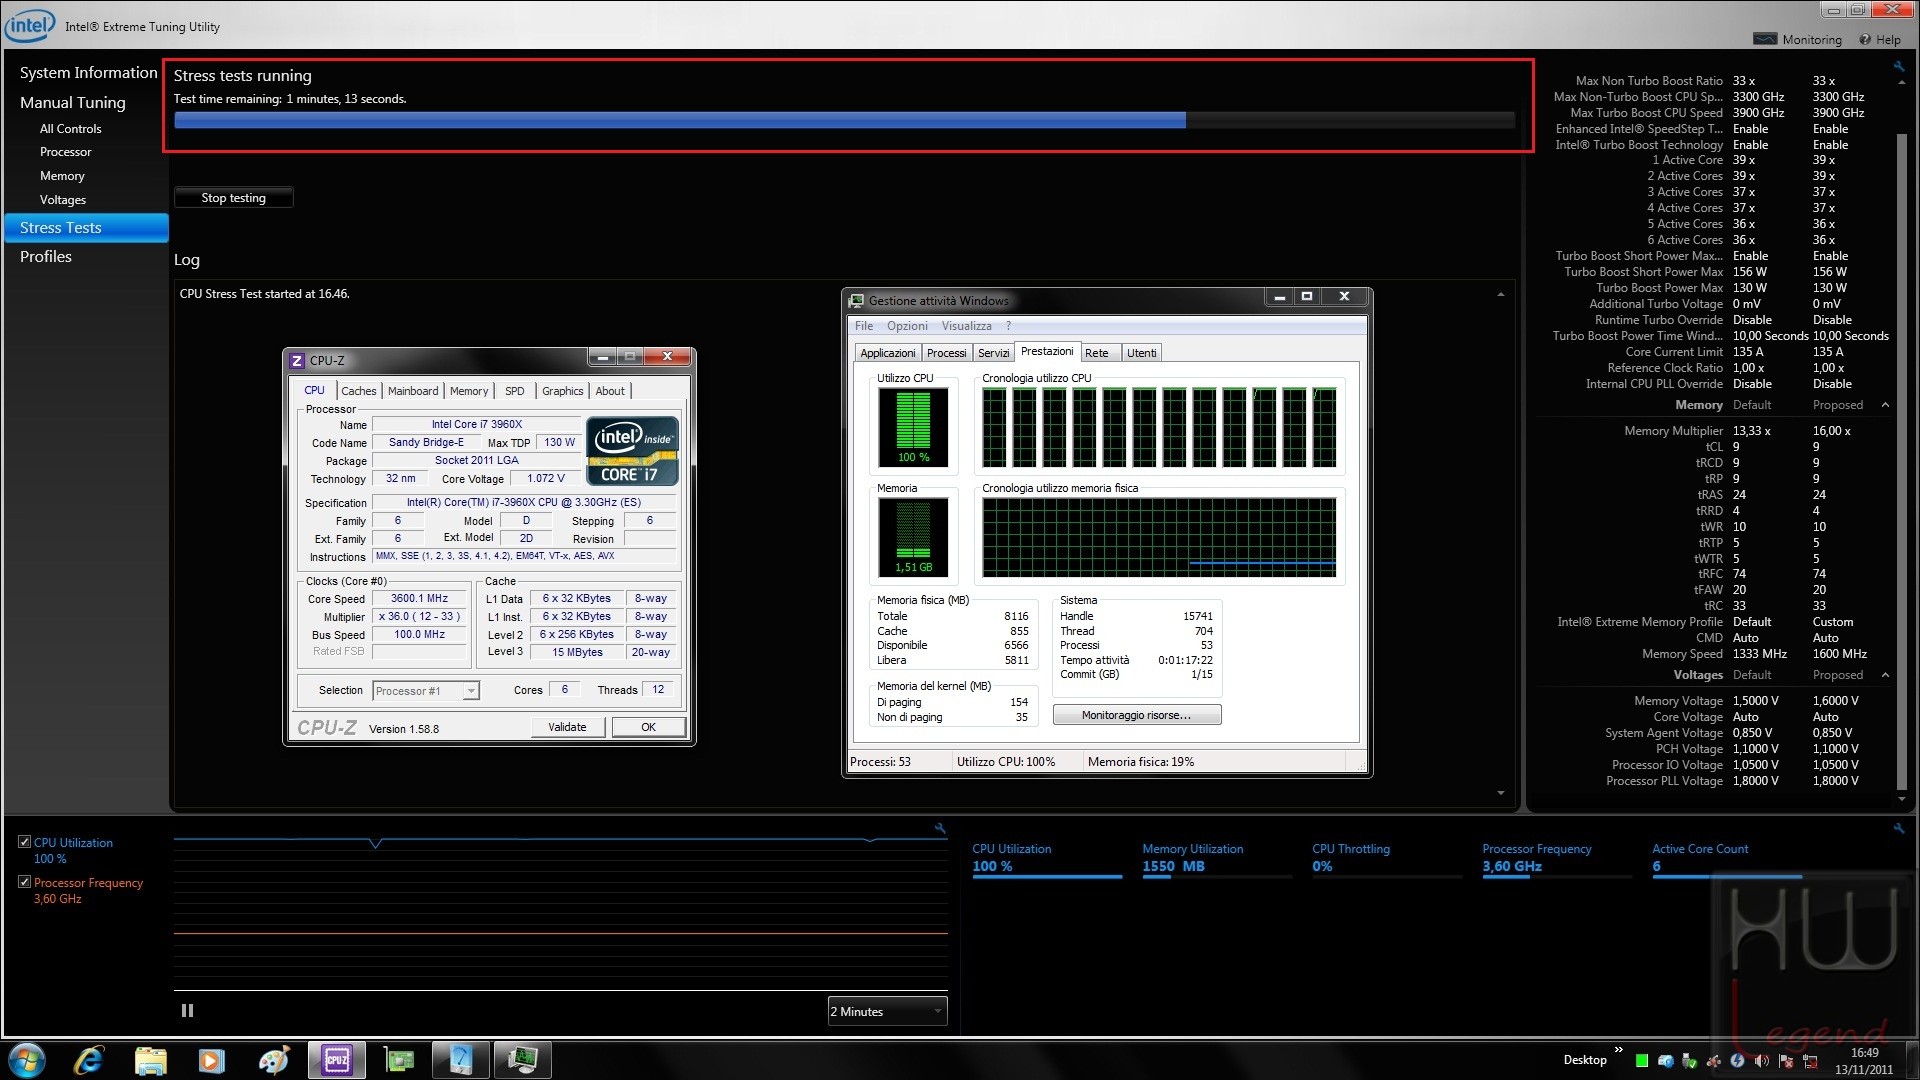Select Manual Tuning in sidebar
1920x1080 pixels.
pos(73,102)
